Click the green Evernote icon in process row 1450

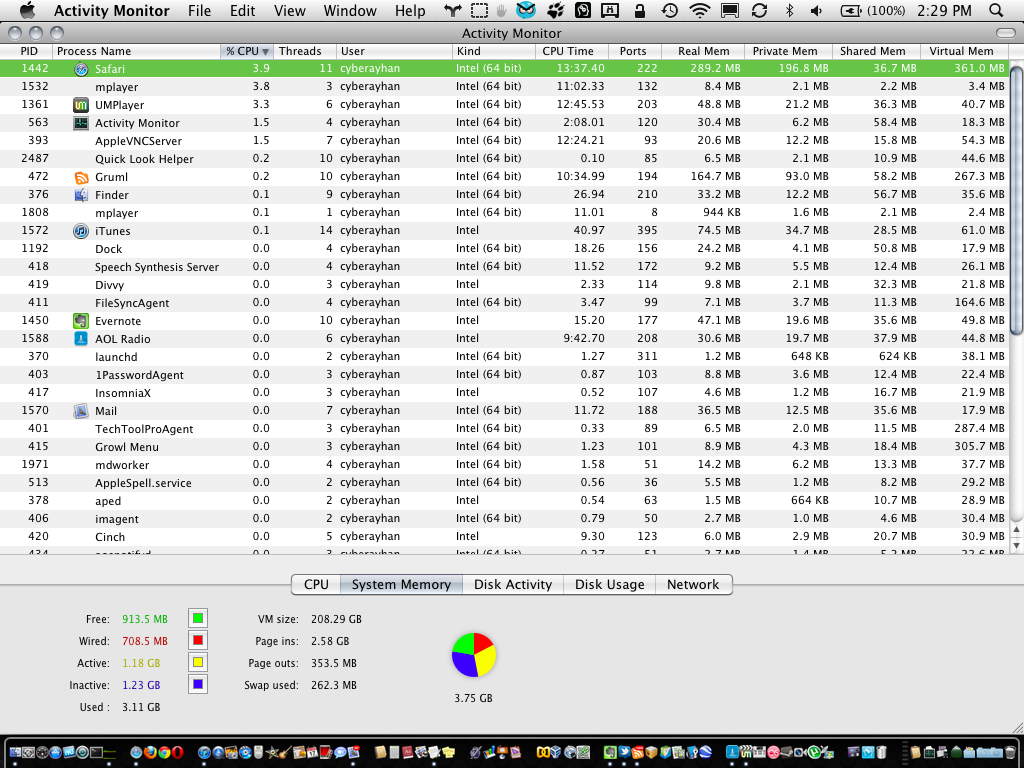tap(81, 321)
